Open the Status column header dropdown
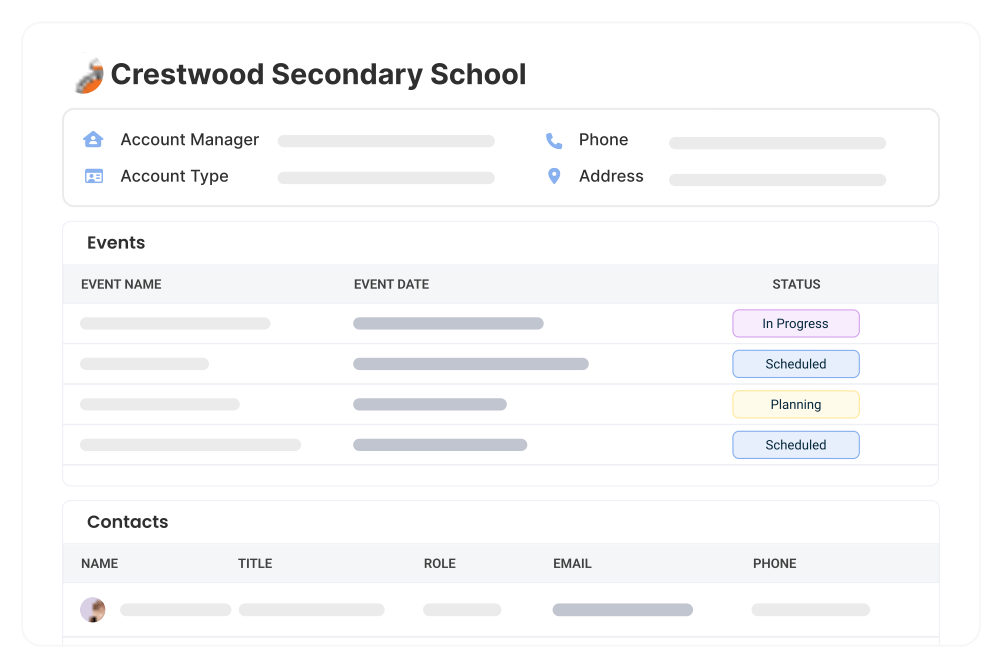Image resolution: width=1002 pixels, height=668 pixels. pos(796,284)
